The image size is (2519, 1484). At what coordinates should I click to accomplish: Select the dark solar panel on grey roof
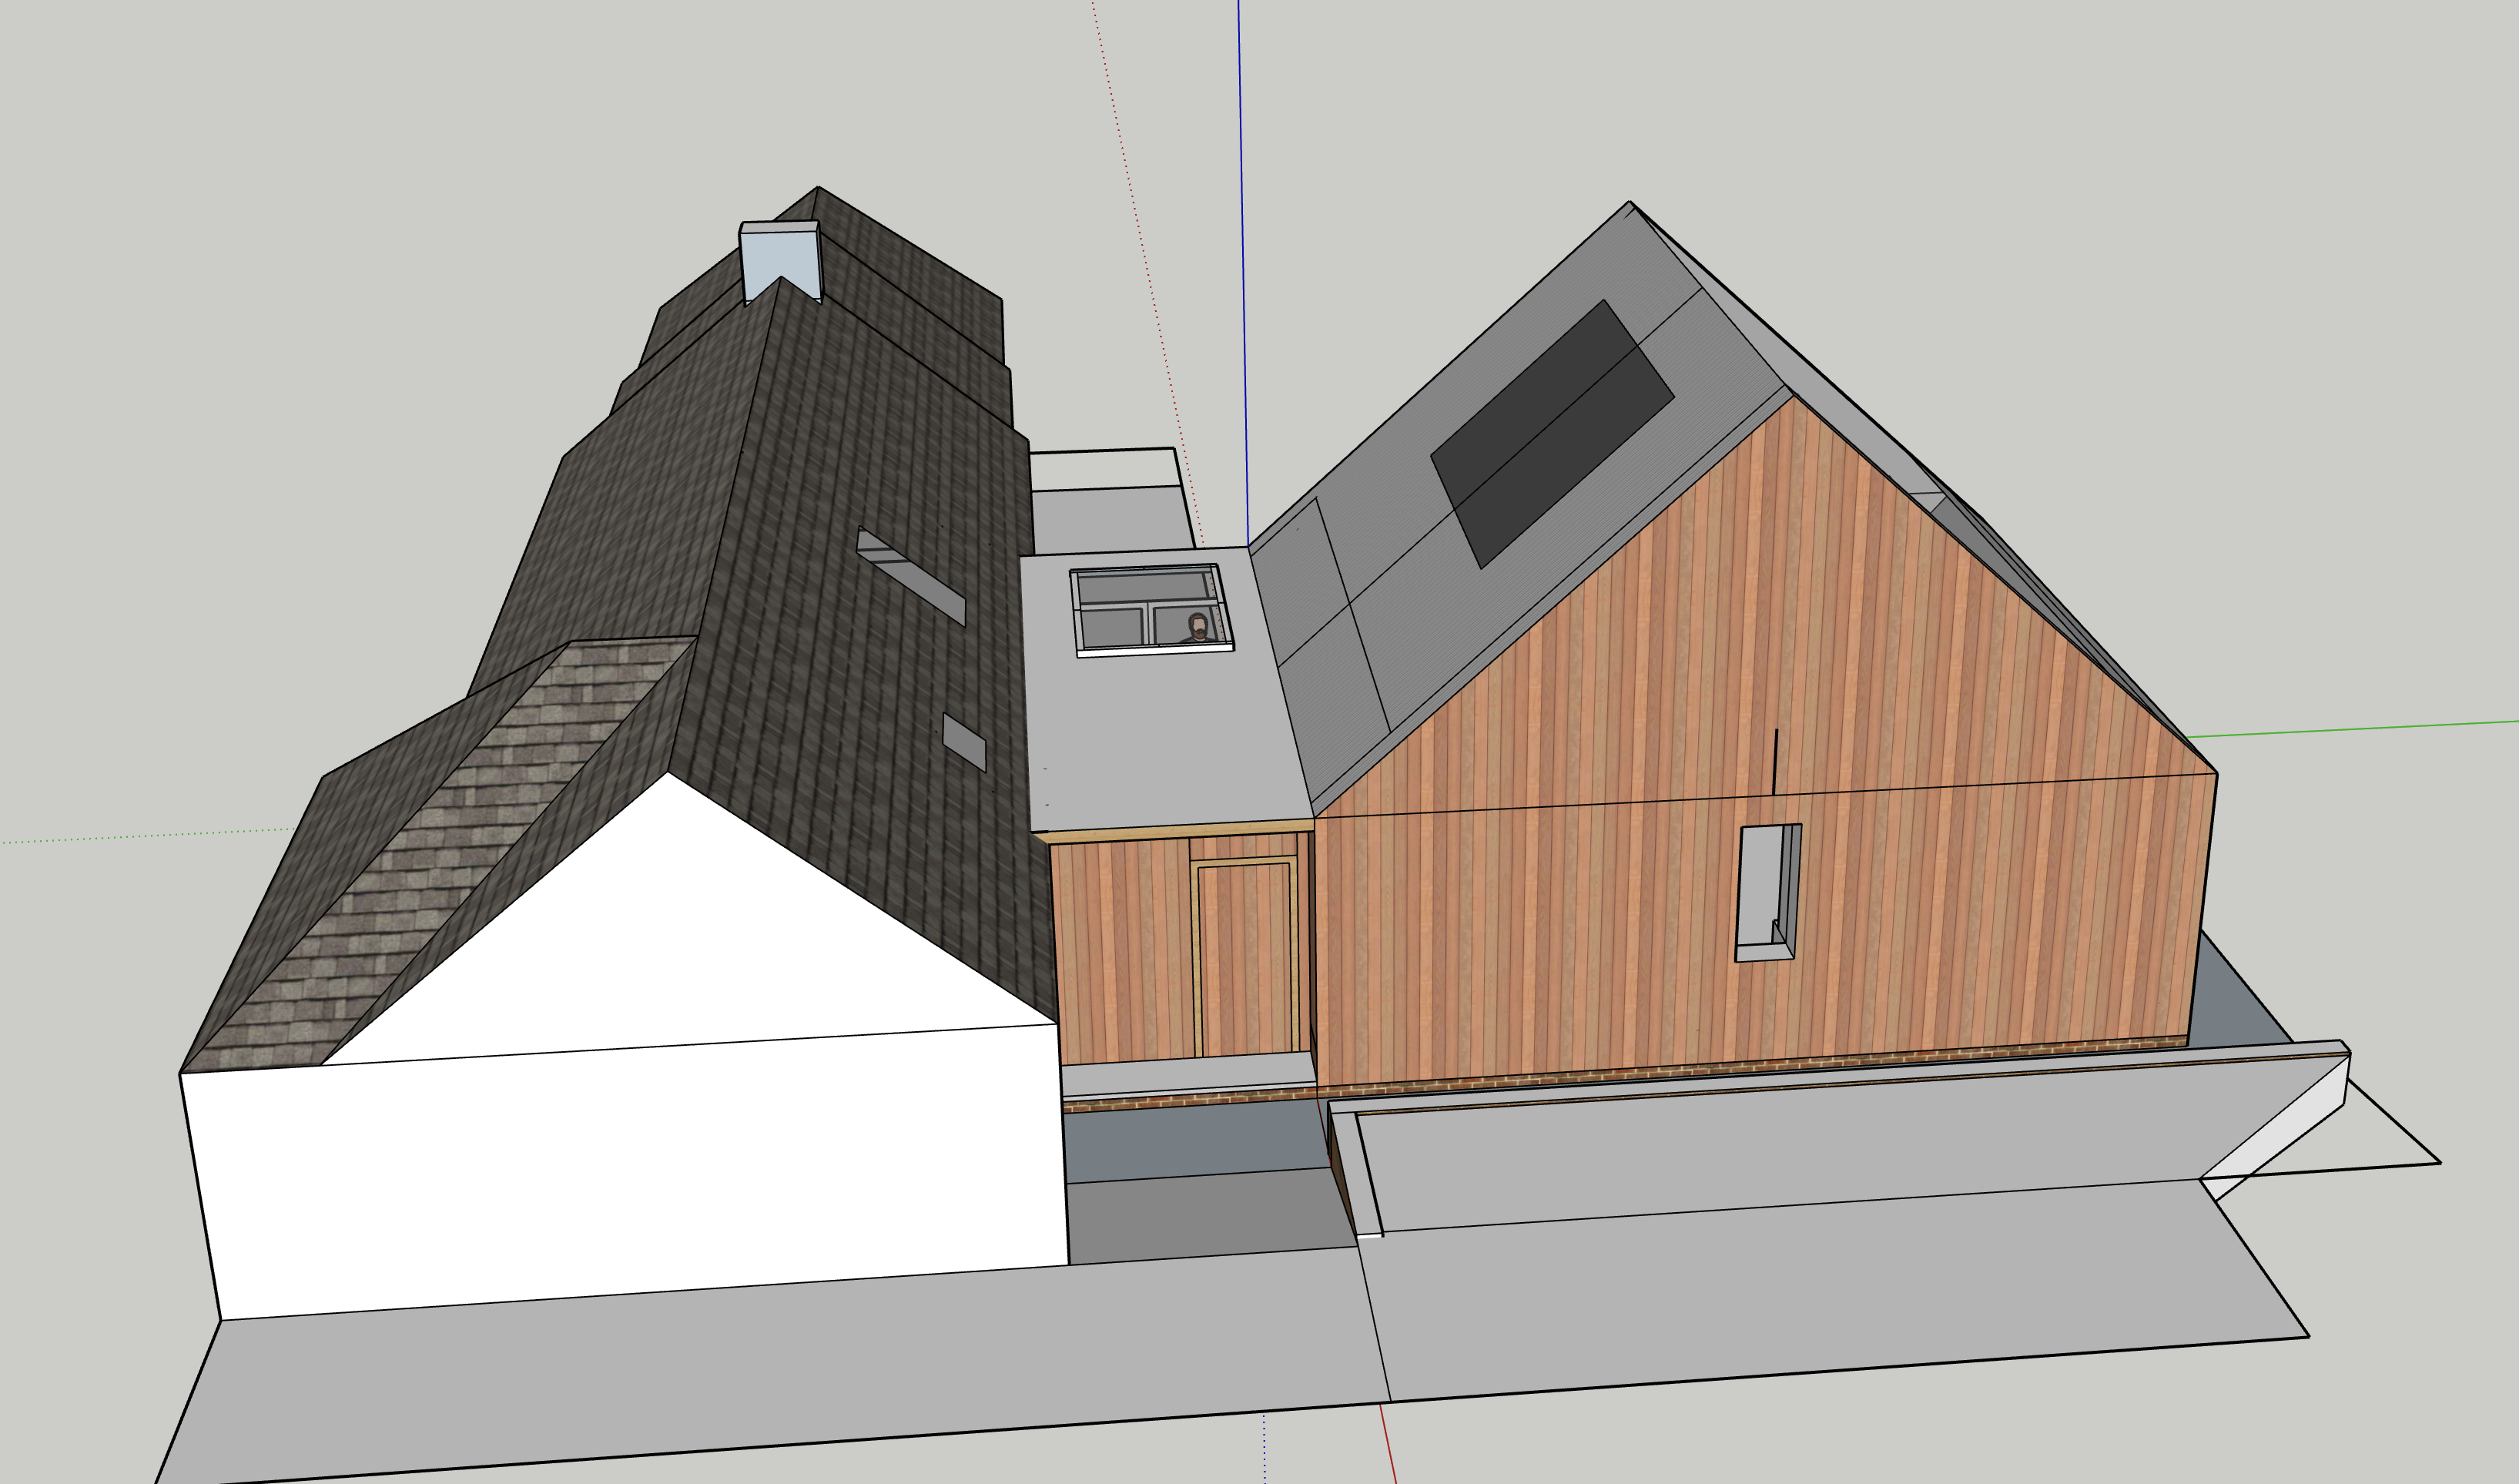click(1552, 433)
